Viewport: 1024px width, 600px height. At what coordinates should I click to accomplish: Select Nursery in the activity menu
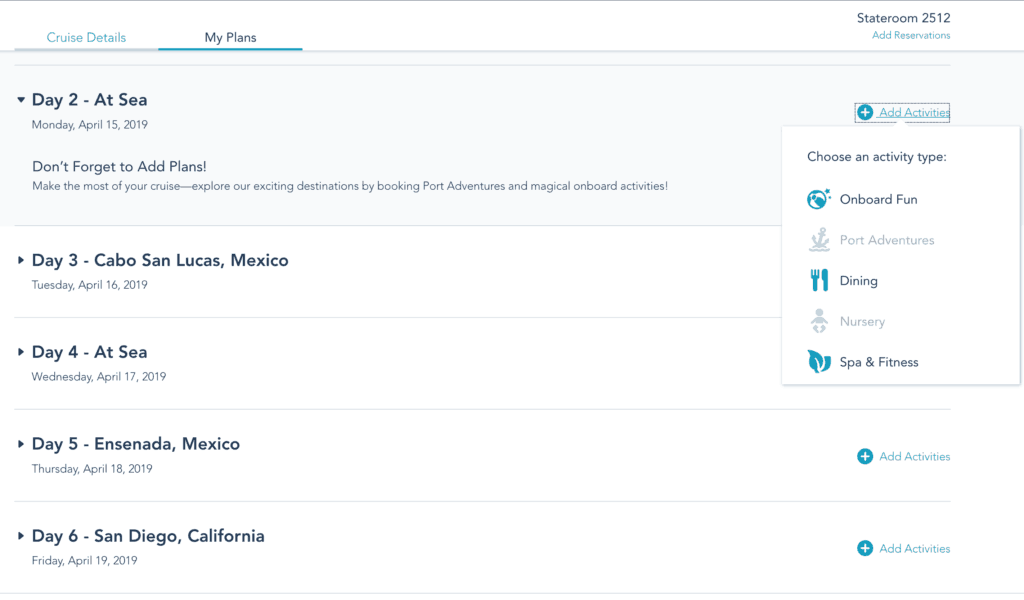pos(862,321)
